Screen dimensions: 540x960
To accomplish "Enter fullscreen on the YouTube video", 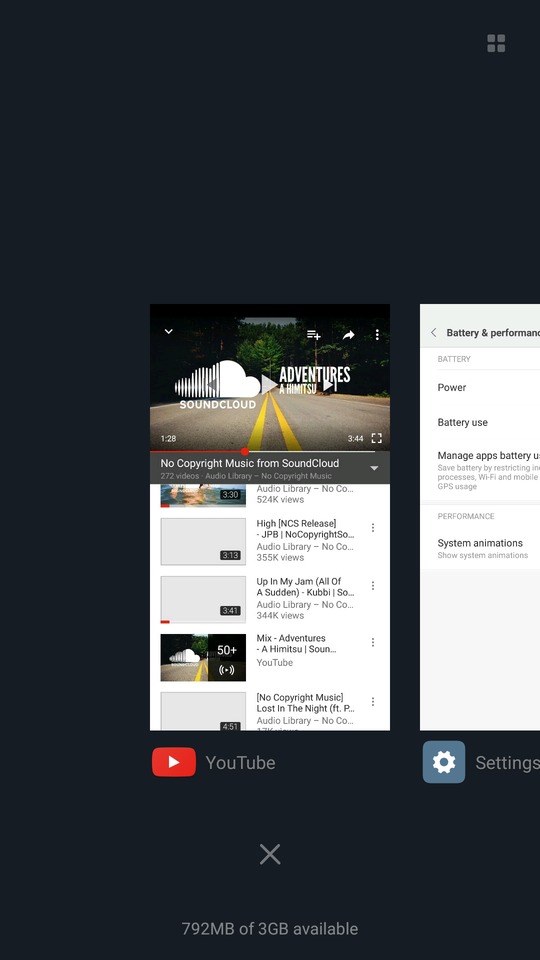I will pos(377,438).
